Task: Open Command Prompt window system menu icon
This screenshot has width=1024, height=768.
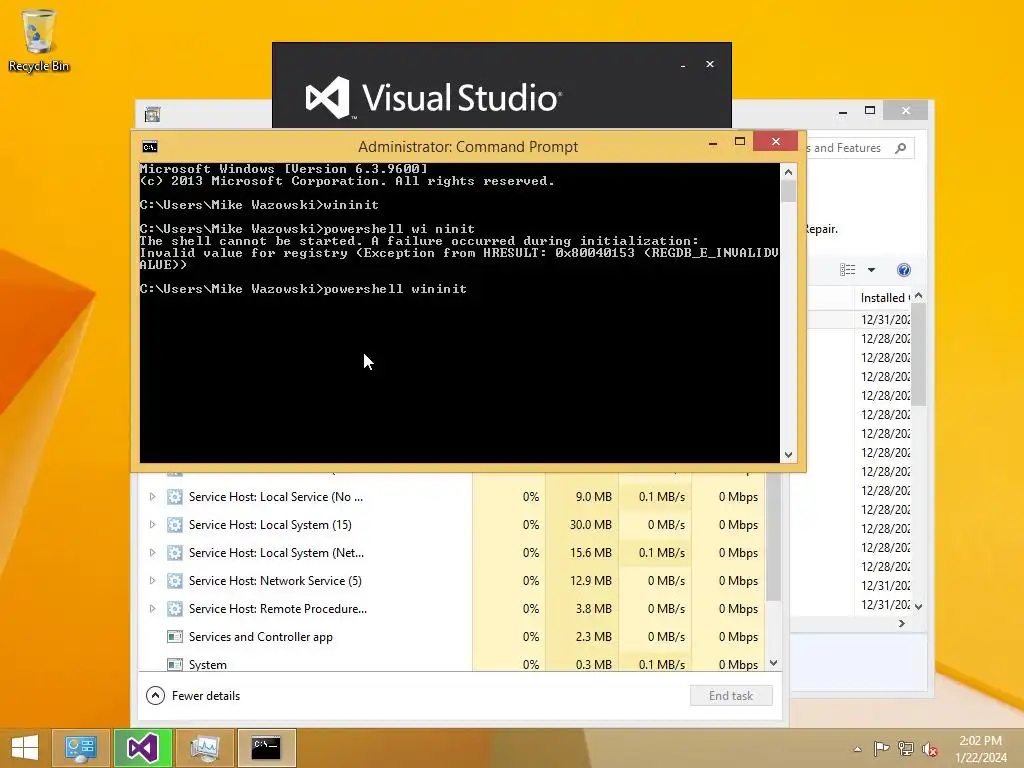Action: (150, 147)
